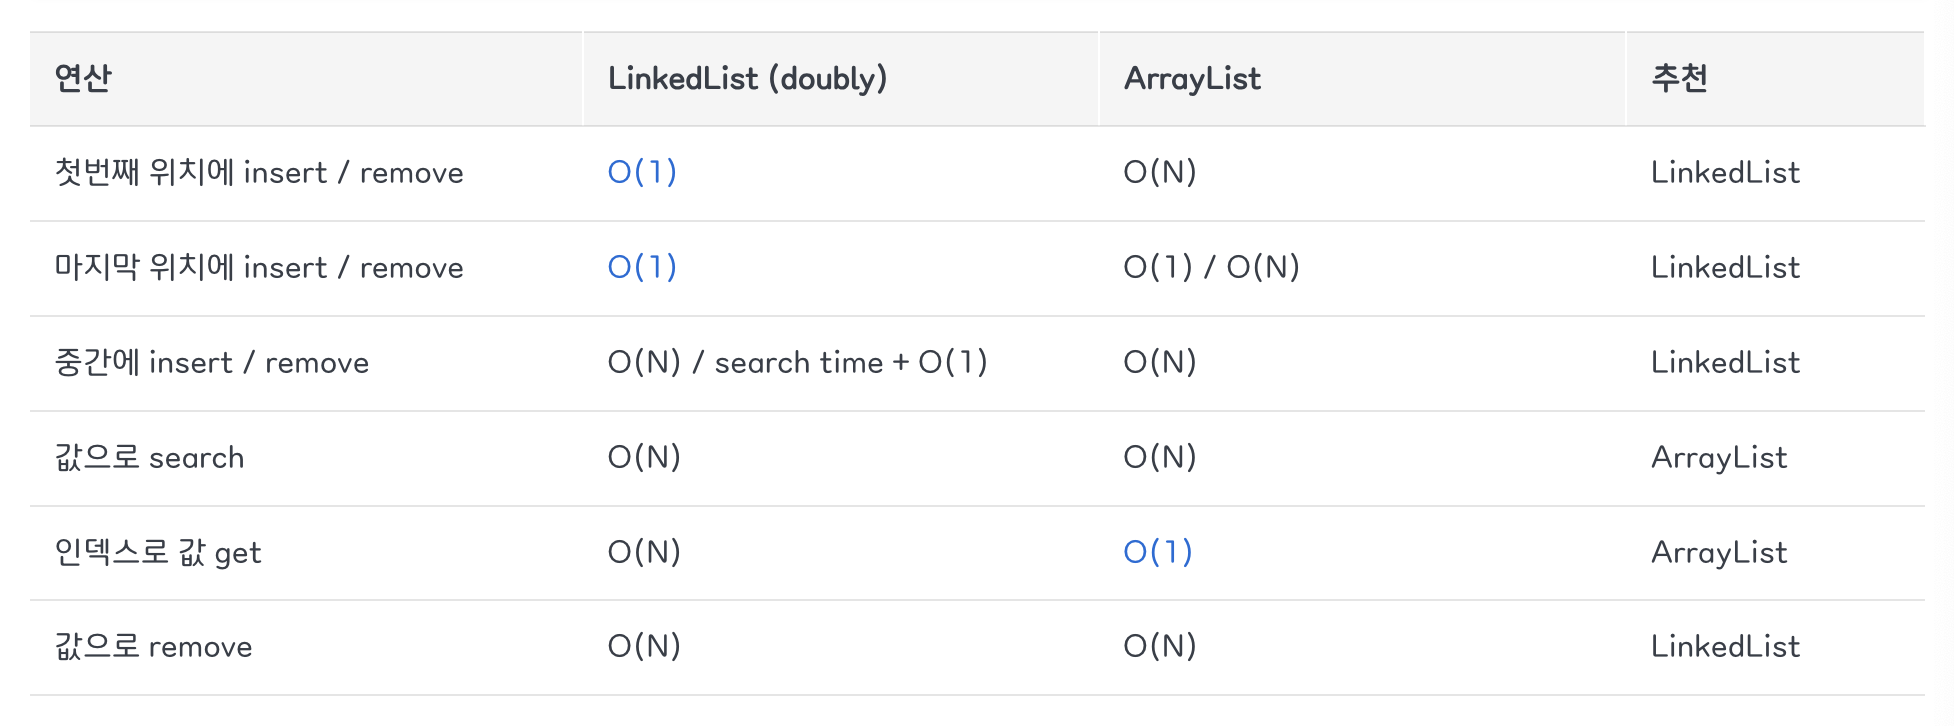Click the 인덱스로 값 get row label
This screenshot has width=1954, height=726.
[158, 553]
